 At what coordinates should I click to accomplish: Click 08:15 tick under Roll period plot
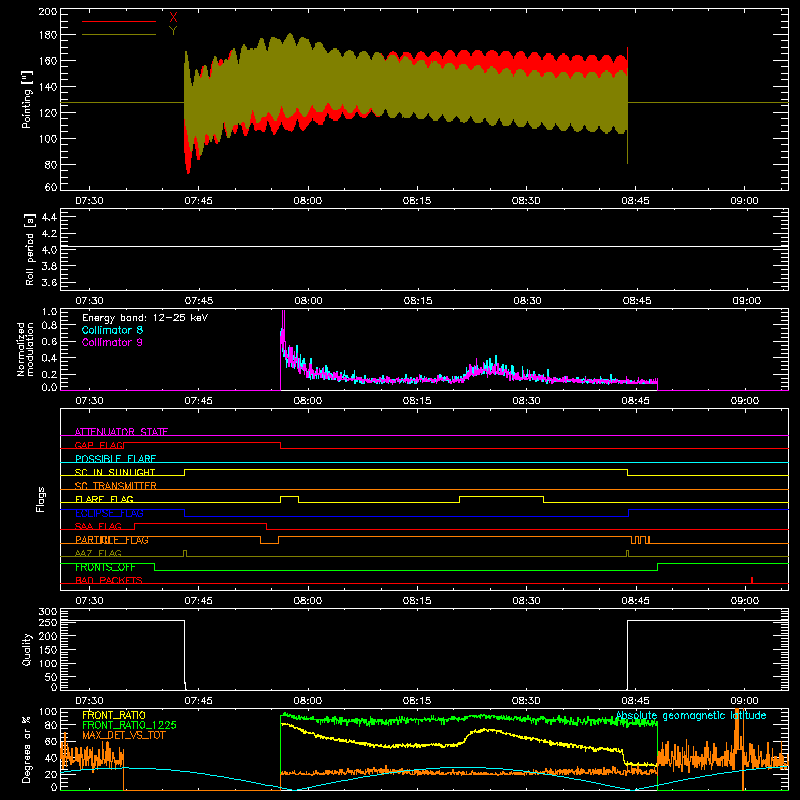(418, 301)
